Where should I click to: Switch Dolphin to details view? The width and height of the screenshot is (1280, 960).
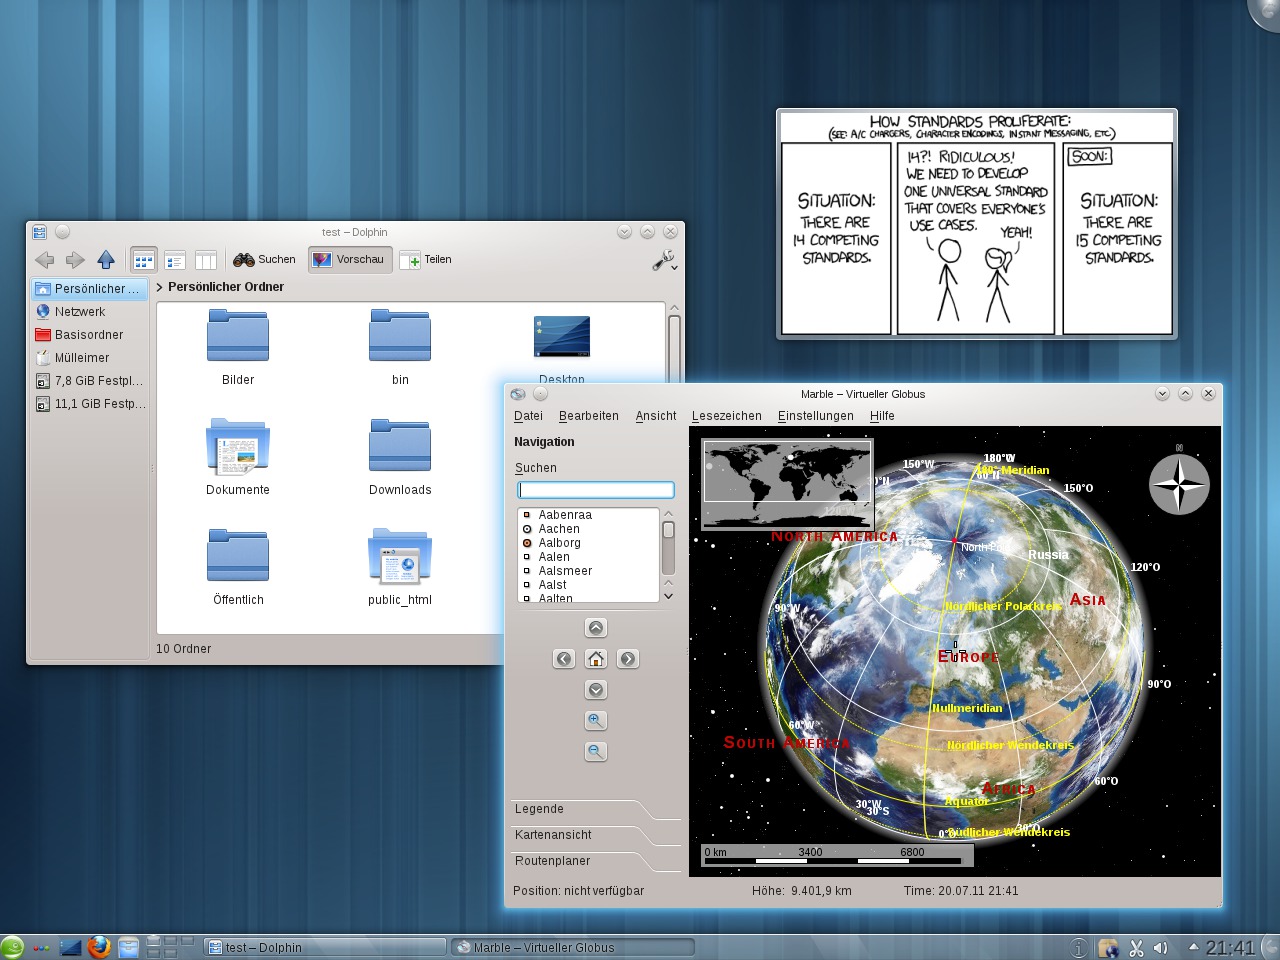click(x=175, y=260)
